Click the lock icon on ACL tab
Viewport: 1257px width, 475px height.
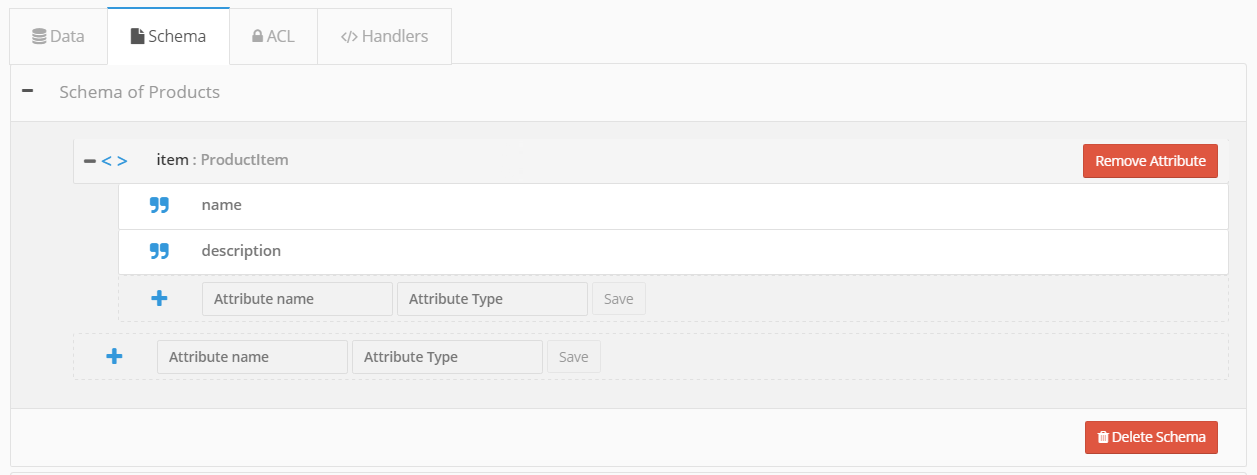pos(257,37)
